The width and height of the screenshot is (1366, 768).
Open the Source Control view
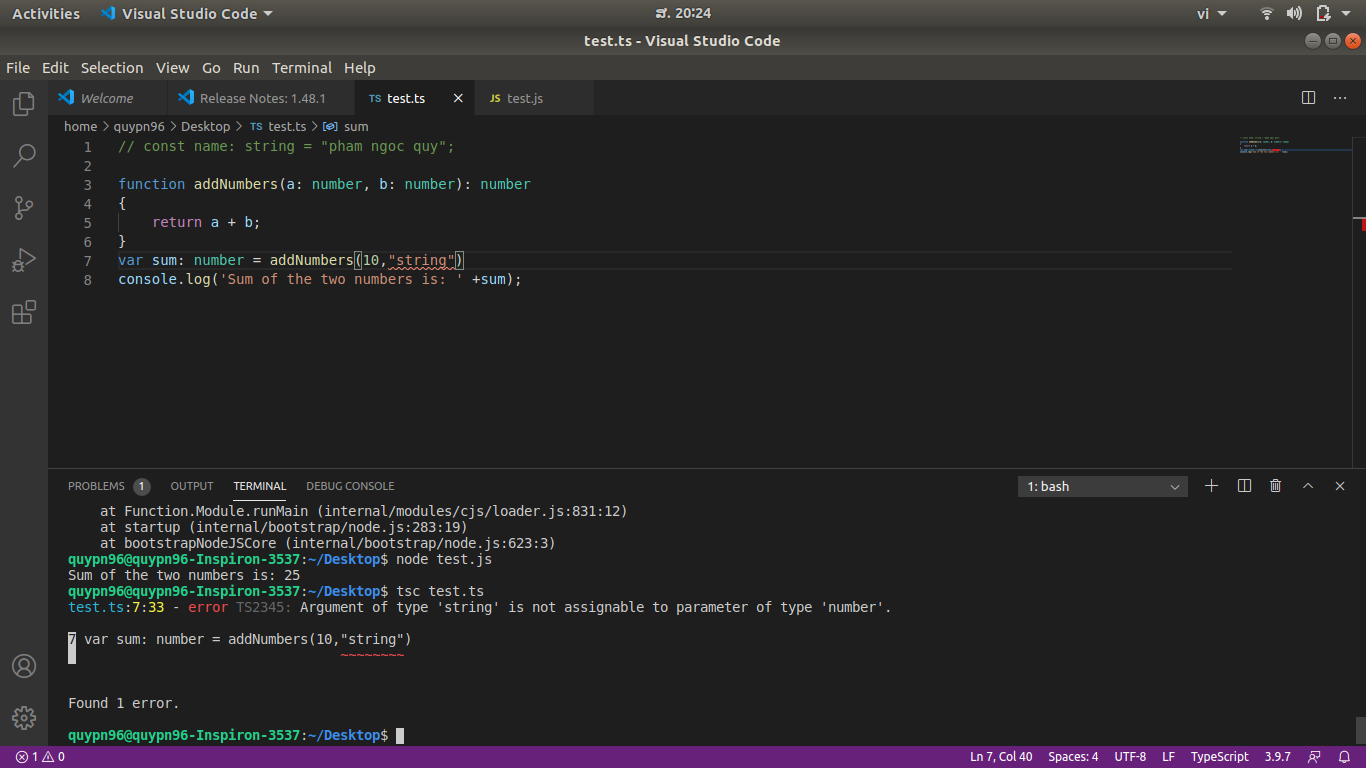click(24, 208)
